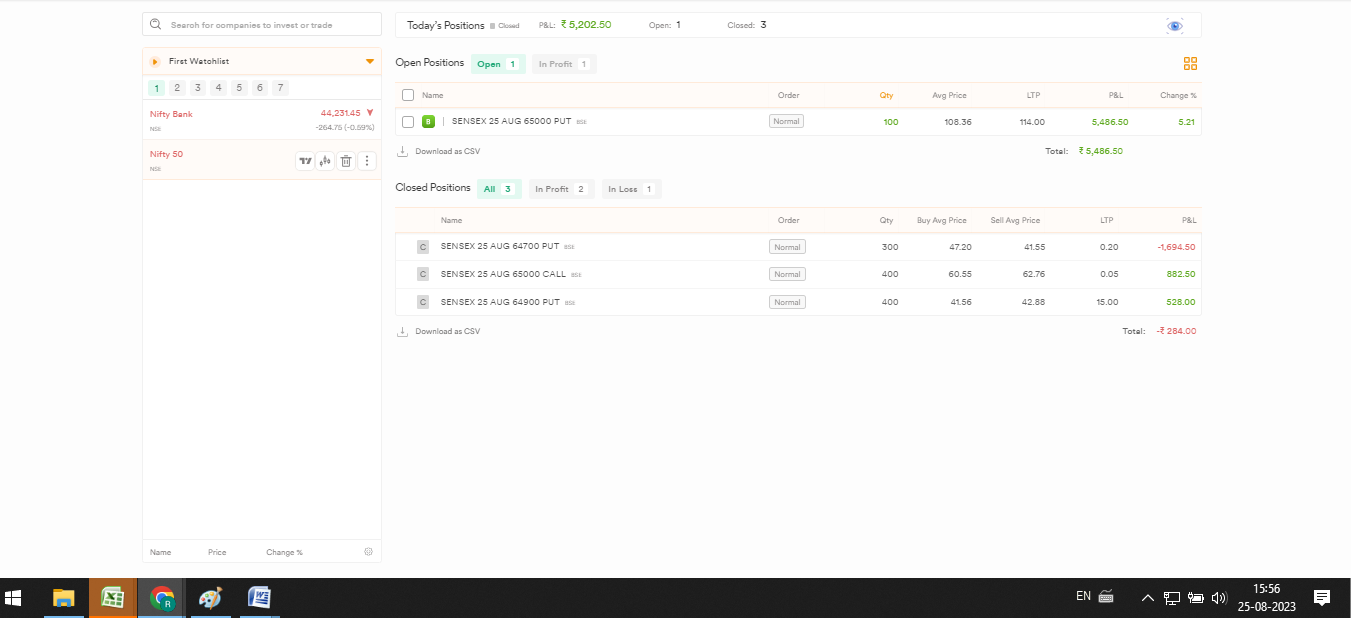Select the Open 1 filter in Open Positions
This screenshot has width=1351, height=618.
(x=498, y=64)
